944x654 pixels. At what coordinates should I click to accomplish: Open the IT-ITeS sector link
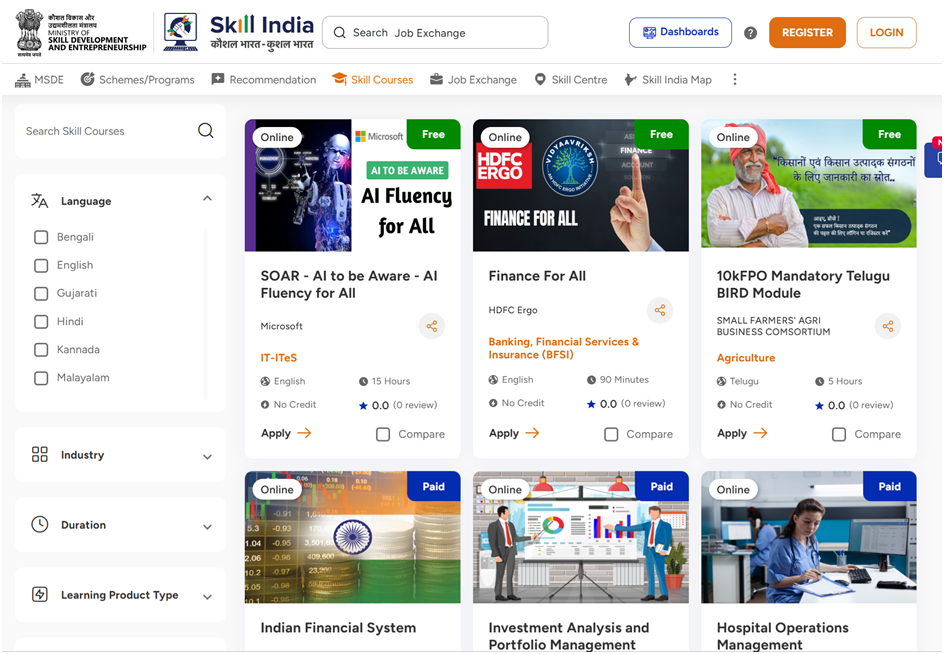pos(279,358)
